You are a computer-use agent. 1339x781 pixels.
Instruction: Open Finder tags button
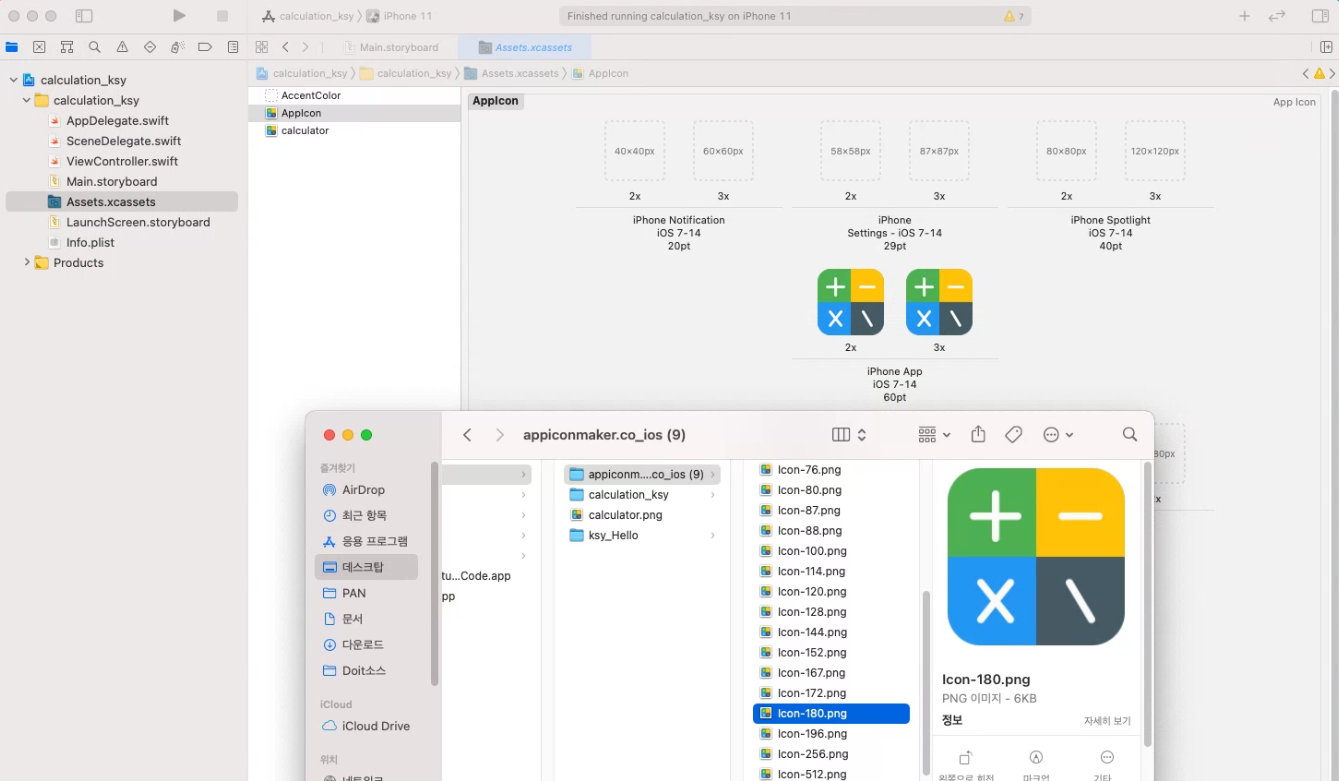click(1013, 435)
